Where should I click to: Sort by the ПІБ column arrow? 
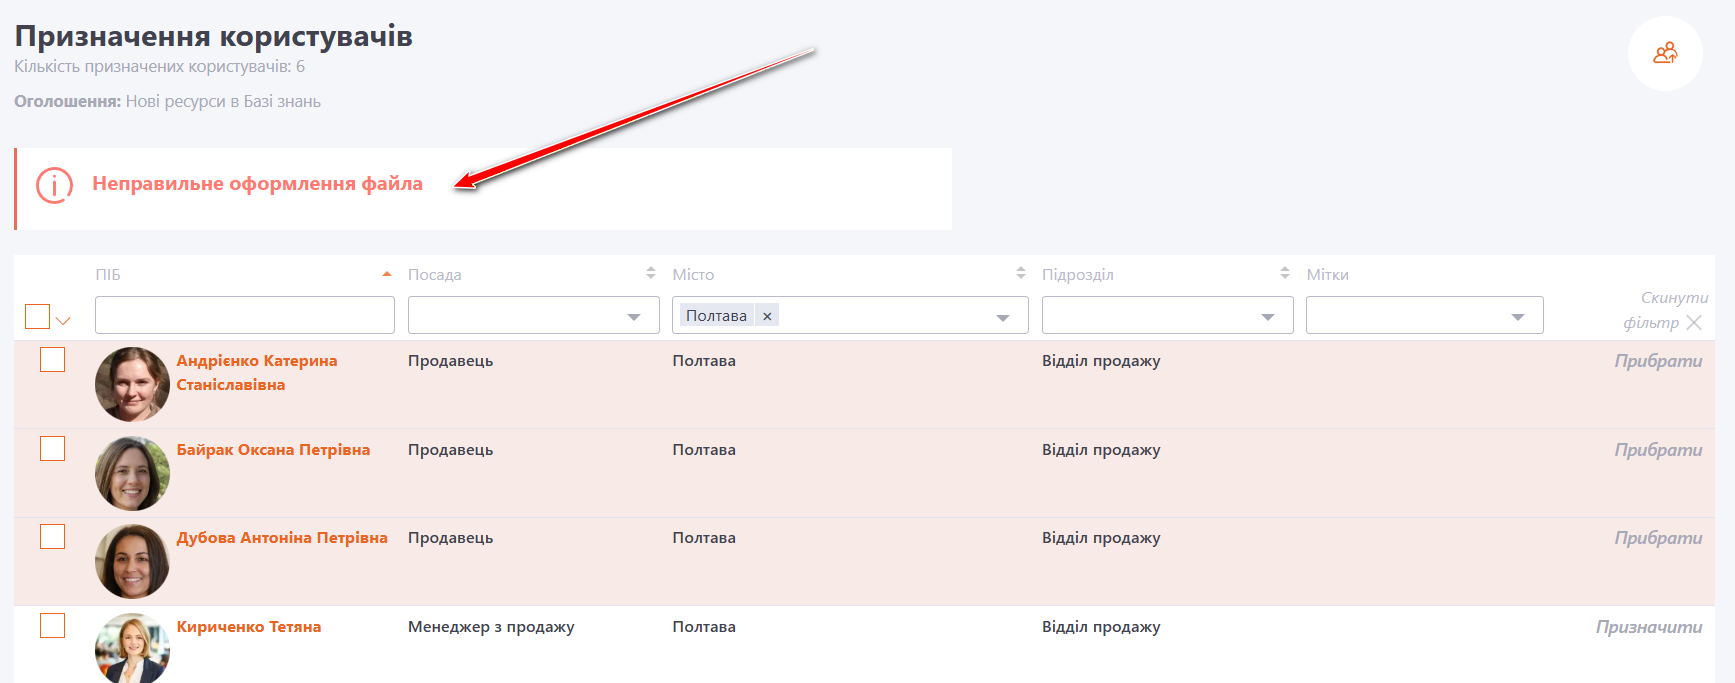[387, 274]
